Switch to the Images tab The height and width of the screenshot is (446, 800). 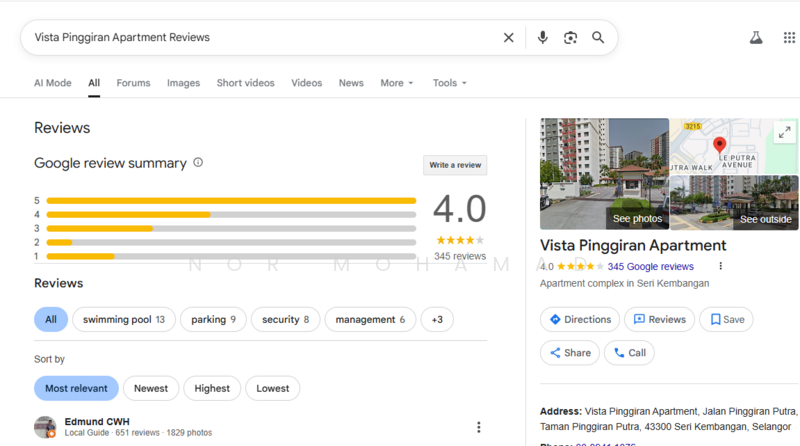(183, 83)
